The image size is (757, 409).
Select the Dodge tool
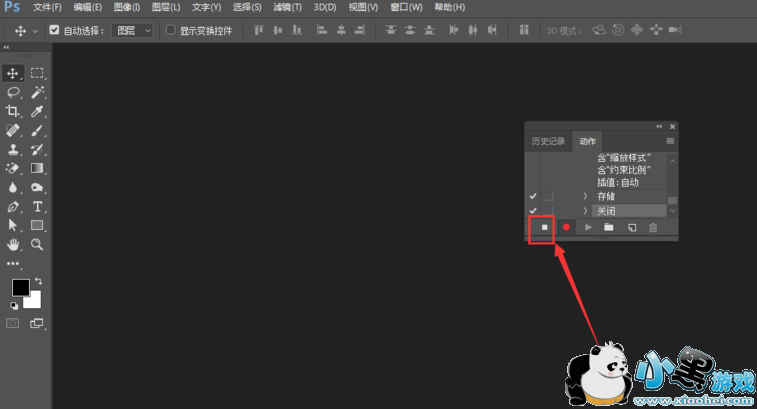(37, 187)
